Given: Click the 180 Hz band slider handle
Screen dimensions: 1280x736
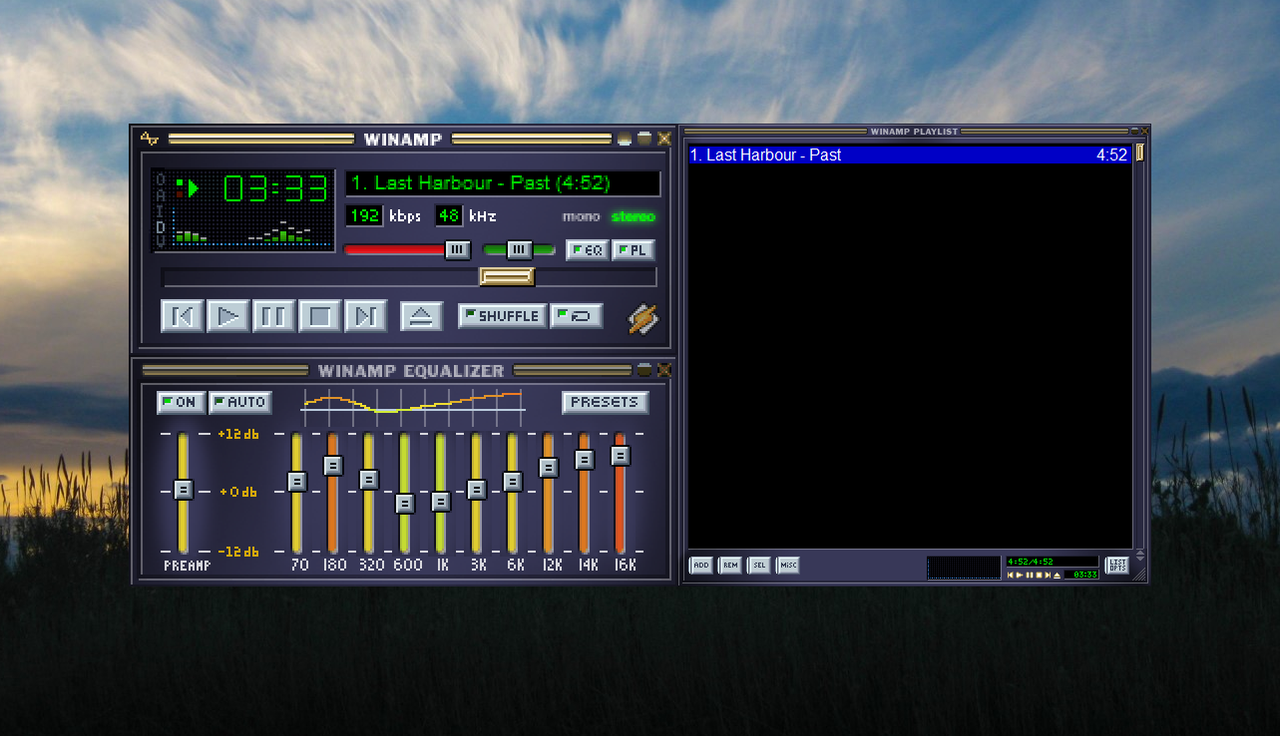Looking at the screenshot, I should click(333, 465).
